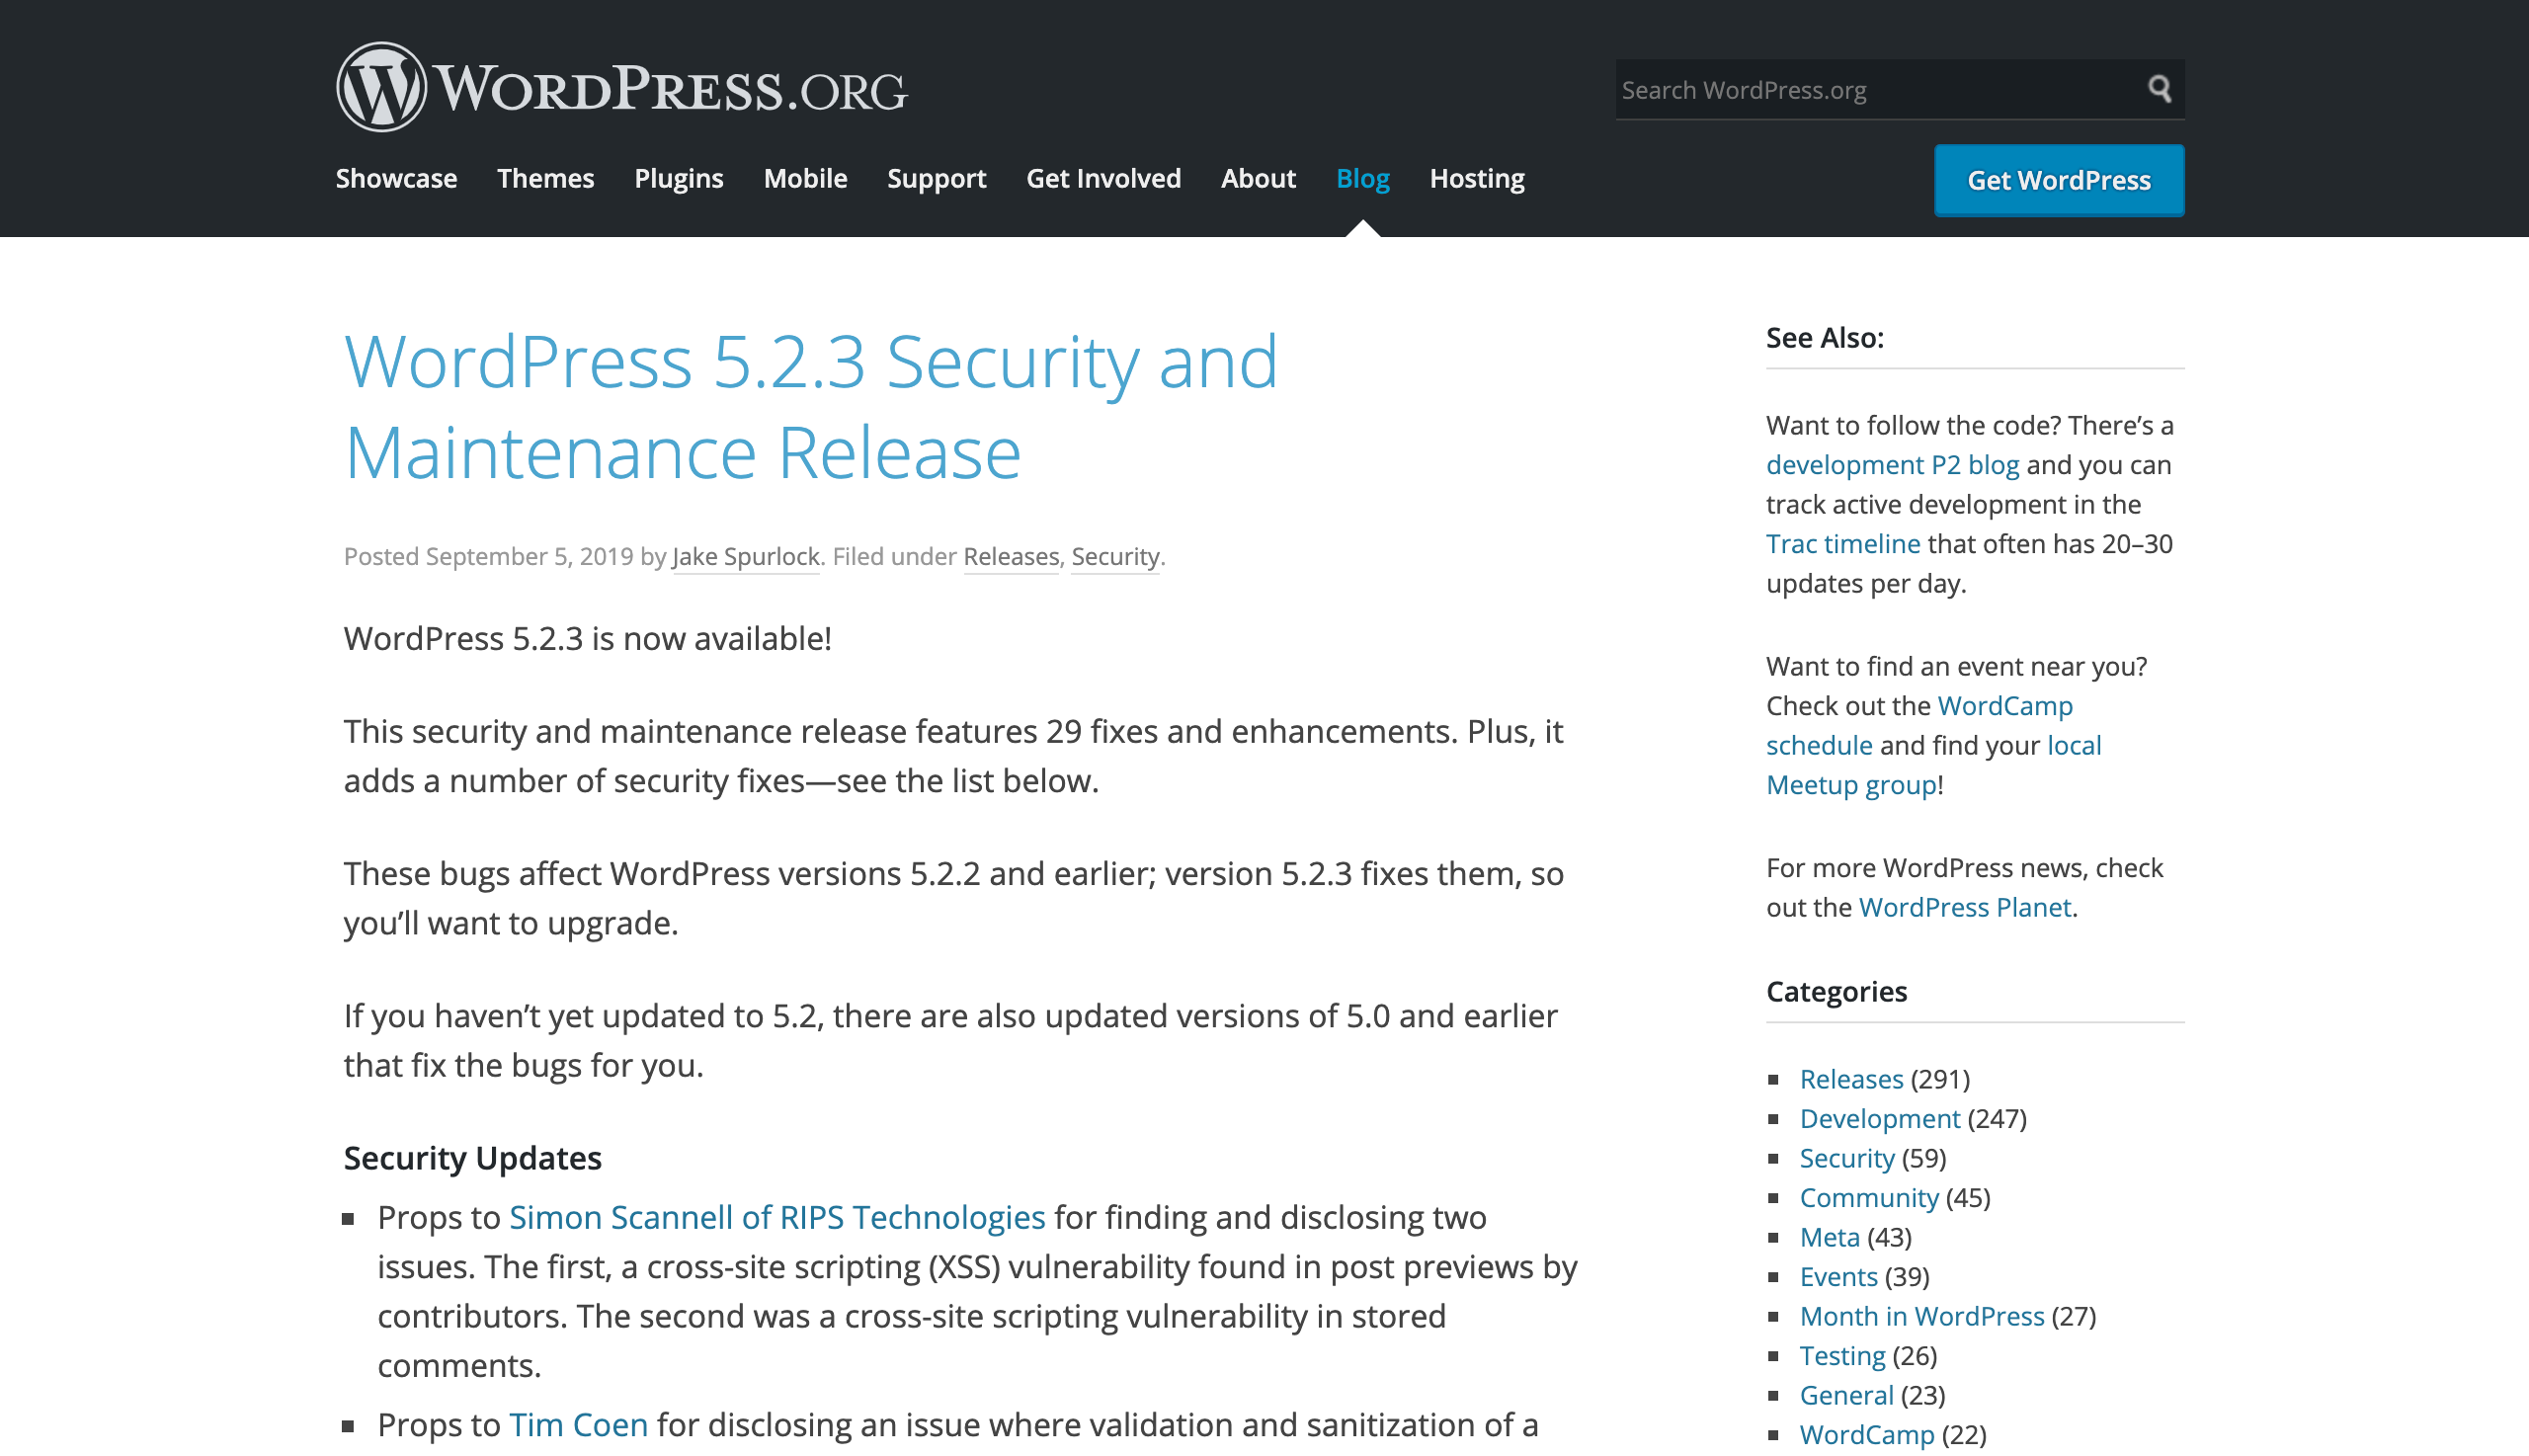The image size is (2529, 1456).
Task: Select the Blog menu item
Action: point(1362,178)
